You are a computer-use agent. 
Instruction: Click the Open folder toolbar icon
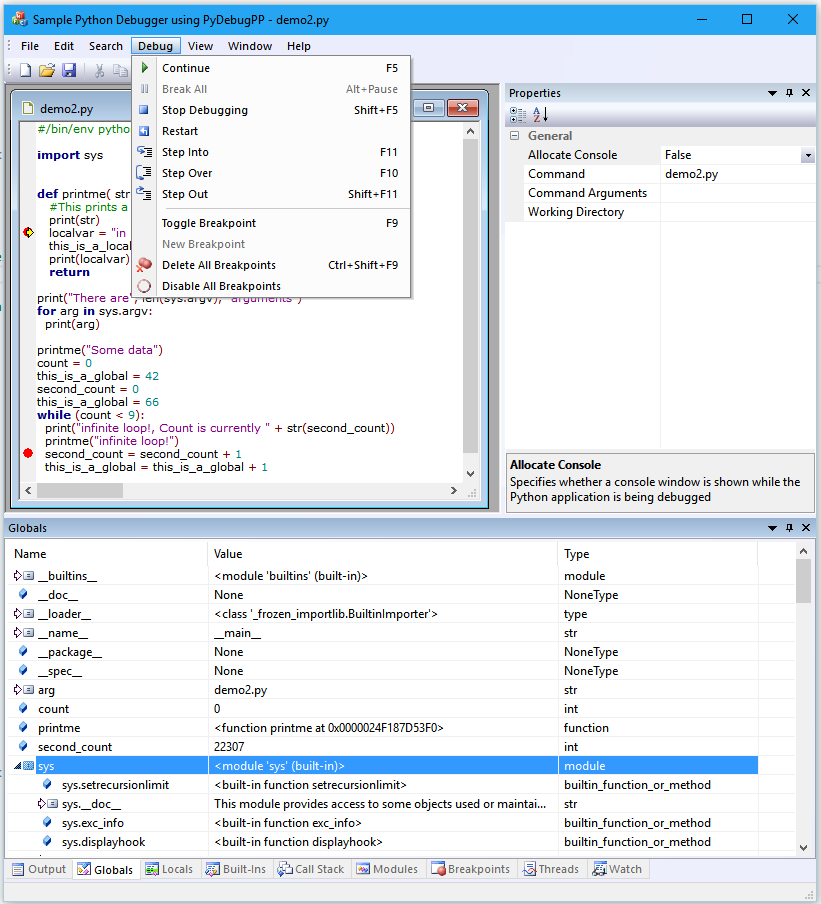click(47, 70)
